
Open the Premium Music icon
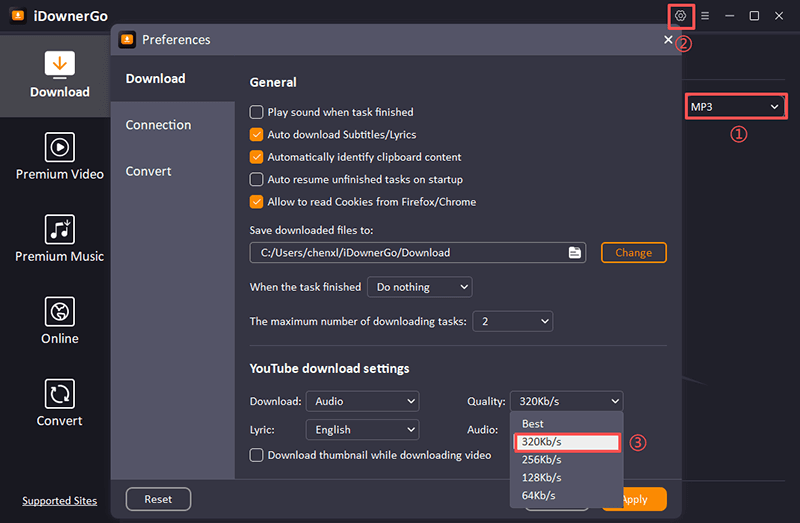coord(60,229)
